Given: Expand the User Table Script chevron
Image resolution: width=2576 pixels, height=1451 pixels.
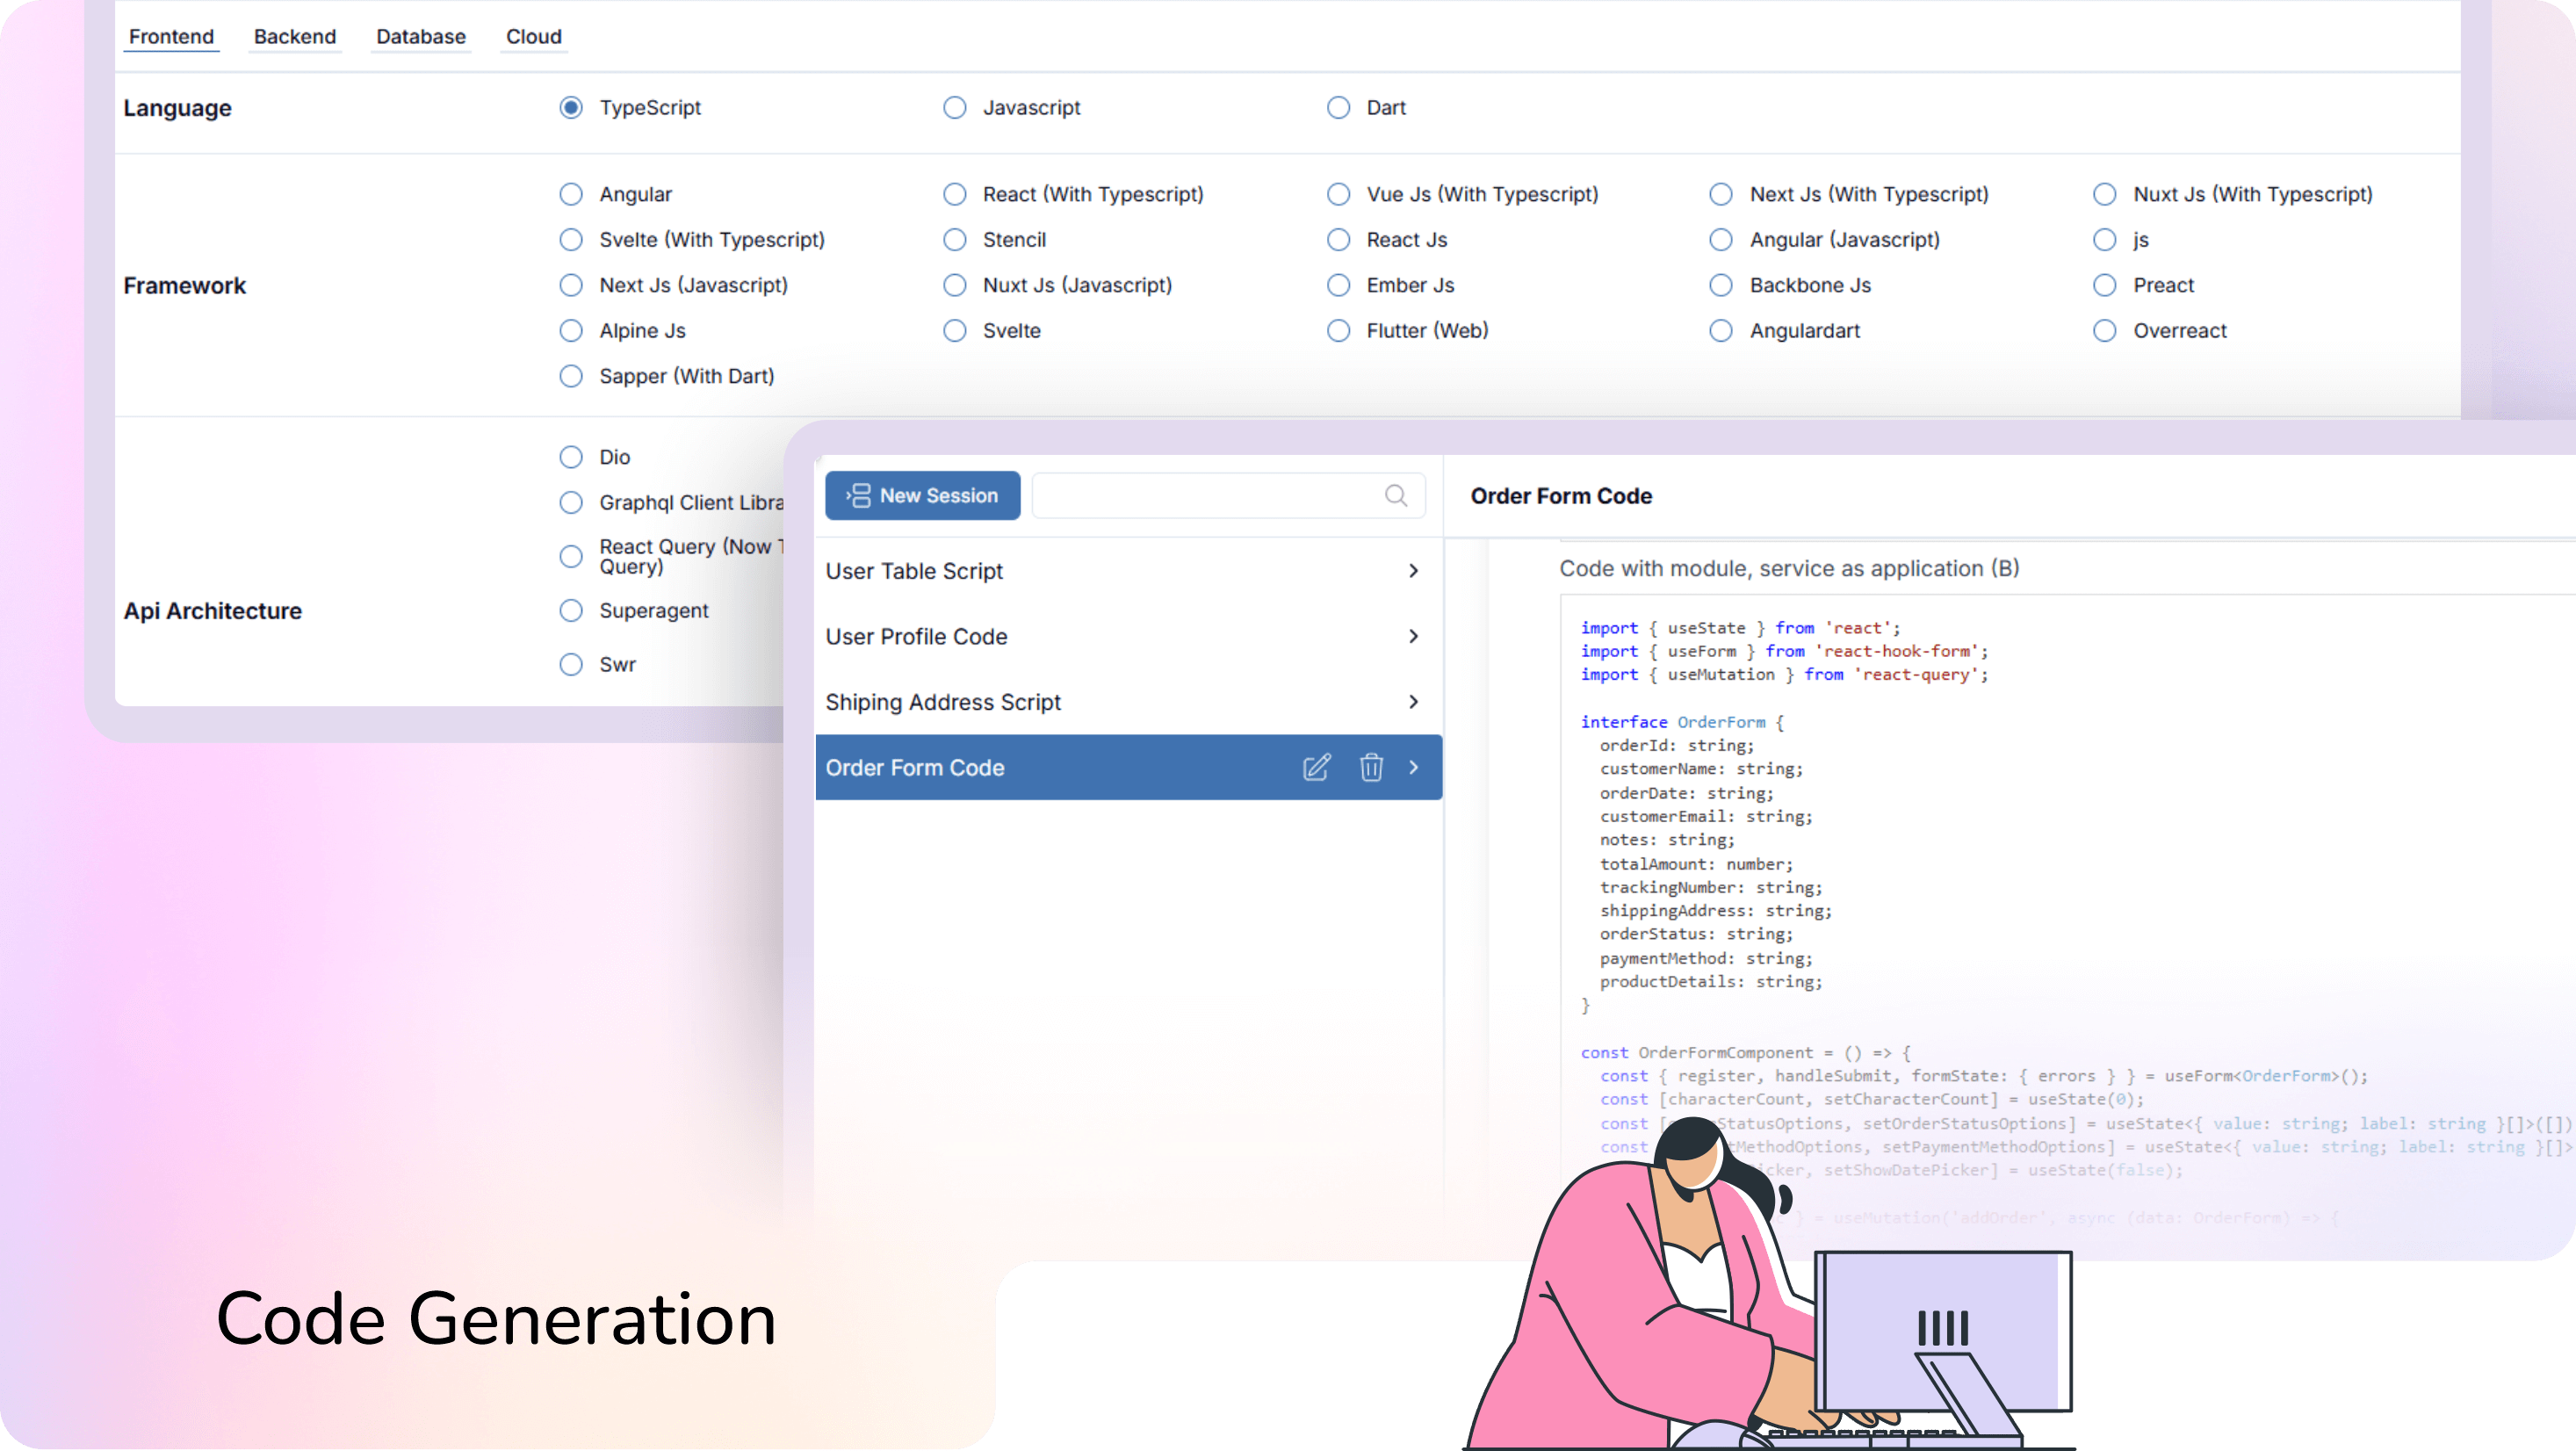Looking at the screenshot, I should coord(1413,571).
